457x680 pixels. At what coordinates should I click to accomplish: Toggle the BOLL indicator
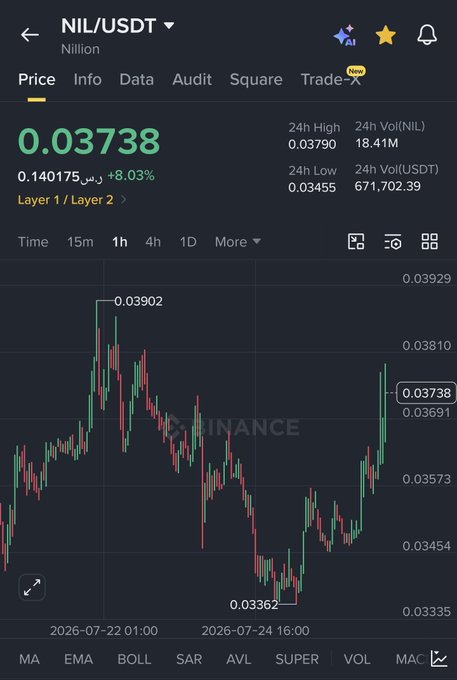pos(134,659)
